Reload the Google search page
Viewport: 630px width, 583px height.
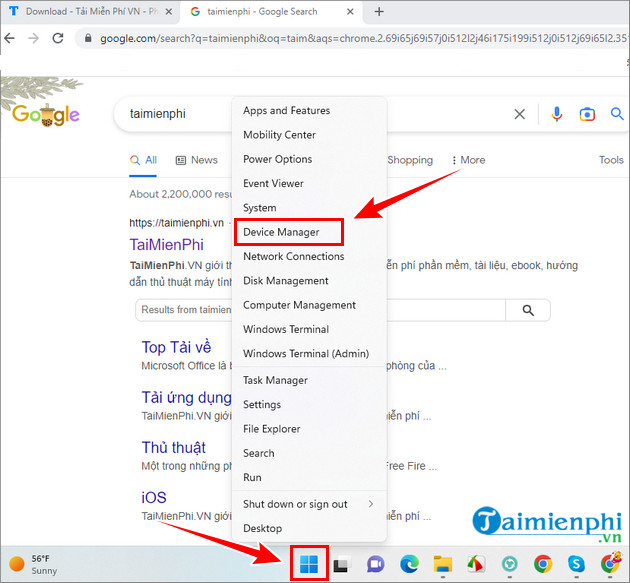[x=58, y=38]
